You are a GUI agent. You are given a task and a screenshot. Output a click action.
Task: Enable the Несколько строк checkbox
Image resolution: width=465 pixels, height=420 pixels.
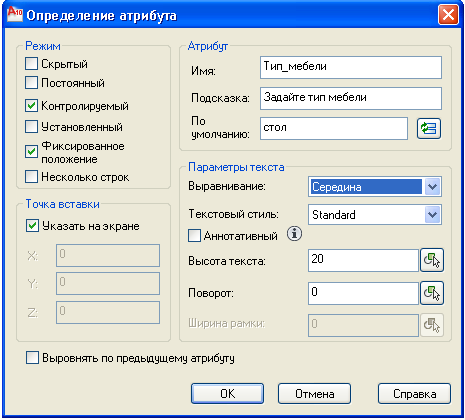point(31,177)
